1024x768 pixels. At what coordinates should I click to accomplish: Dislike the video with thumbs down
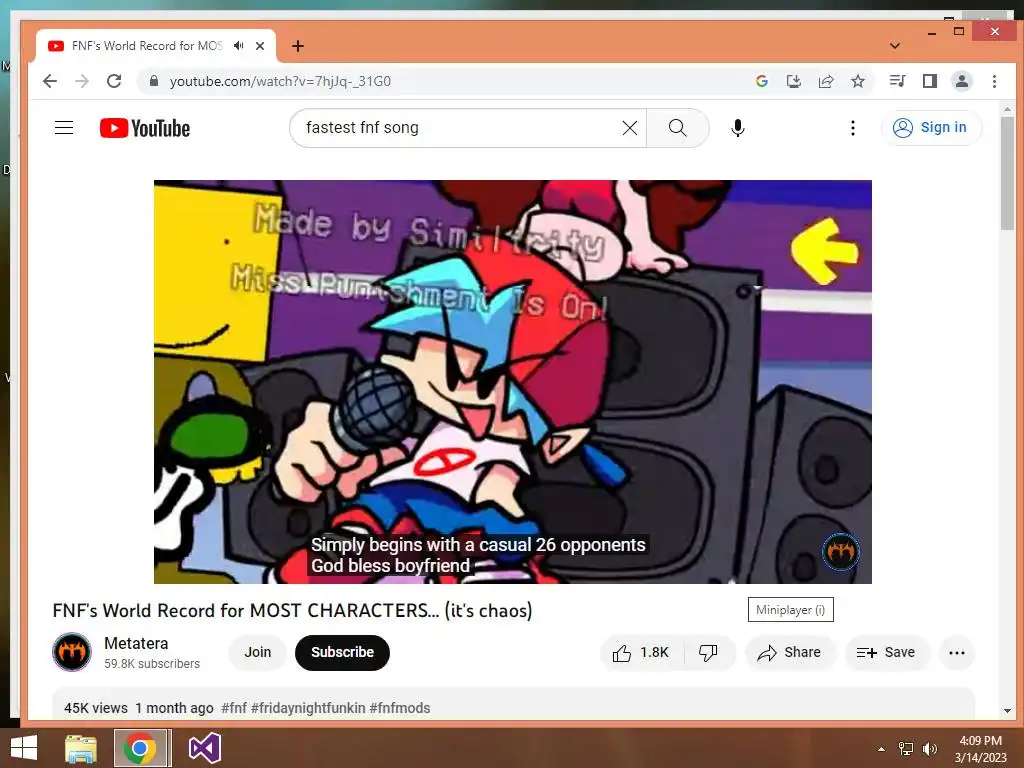coord(709,652)
